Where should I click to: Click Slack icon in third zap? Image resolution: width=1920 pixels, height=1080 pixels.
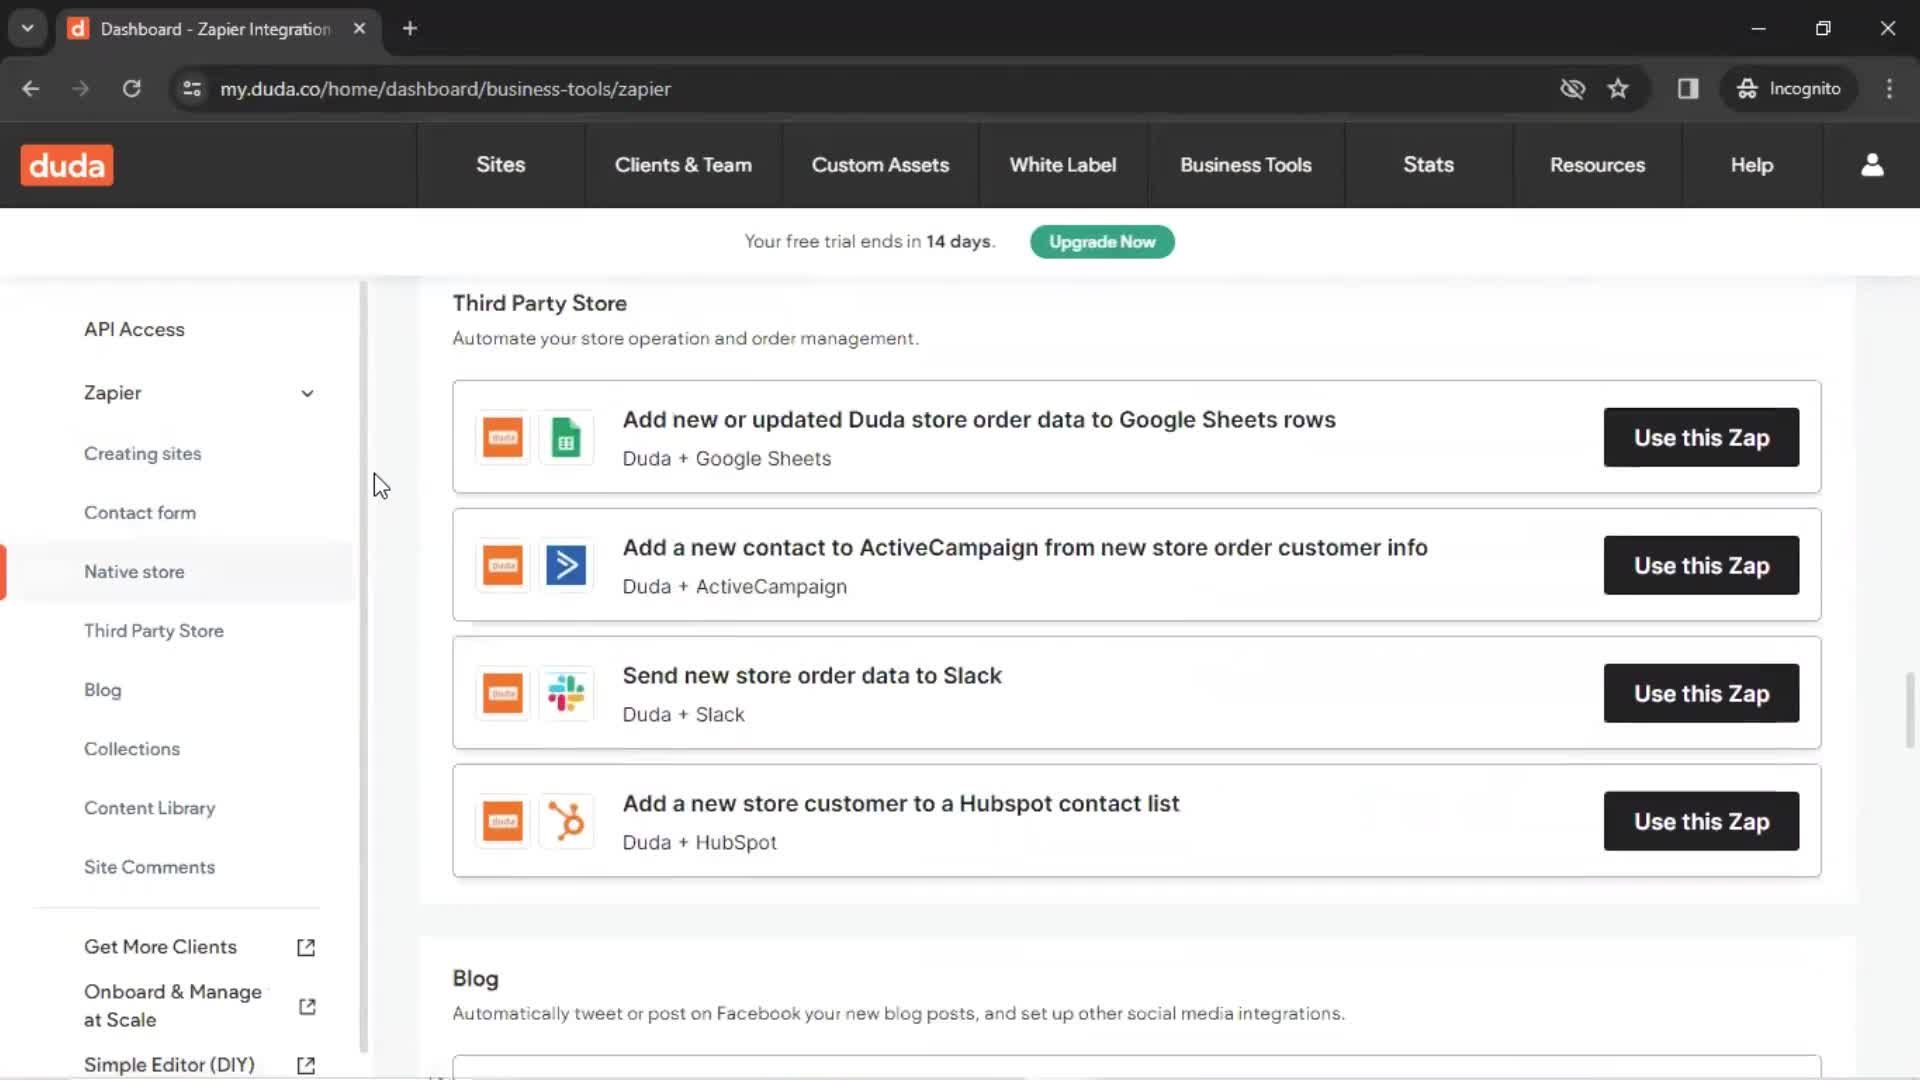[566, 694]
